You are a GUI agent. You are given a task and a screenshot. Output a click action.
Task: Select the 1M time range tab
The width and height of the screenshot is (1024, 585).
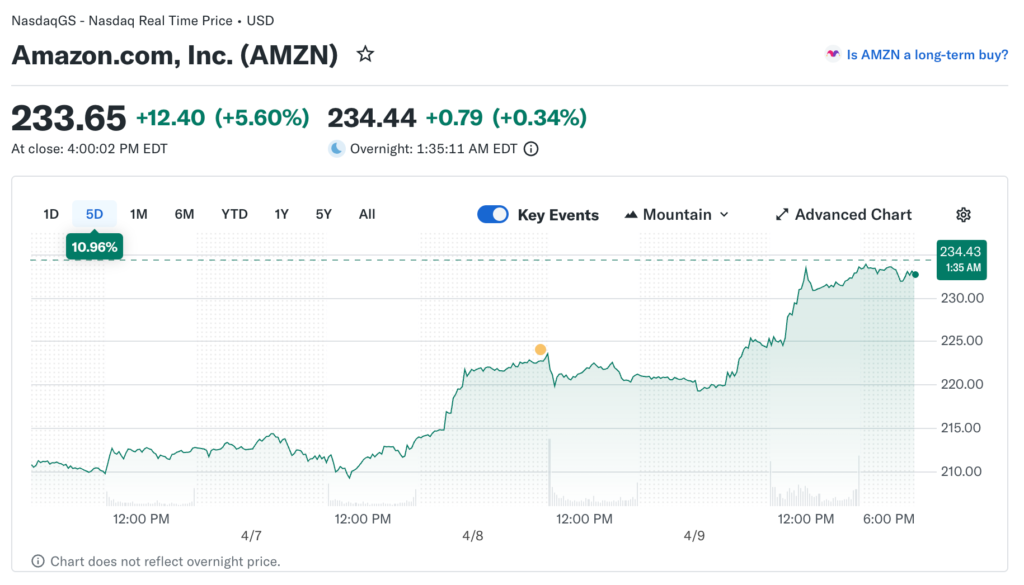[x=139, y=214]
